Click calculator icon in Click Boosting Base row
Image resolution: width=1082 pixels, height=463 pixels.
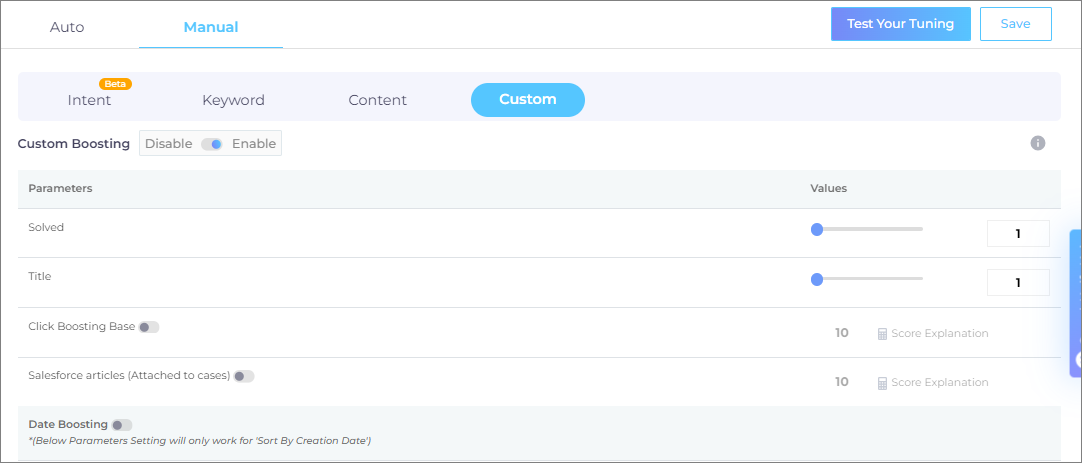[x=882, y=333]
